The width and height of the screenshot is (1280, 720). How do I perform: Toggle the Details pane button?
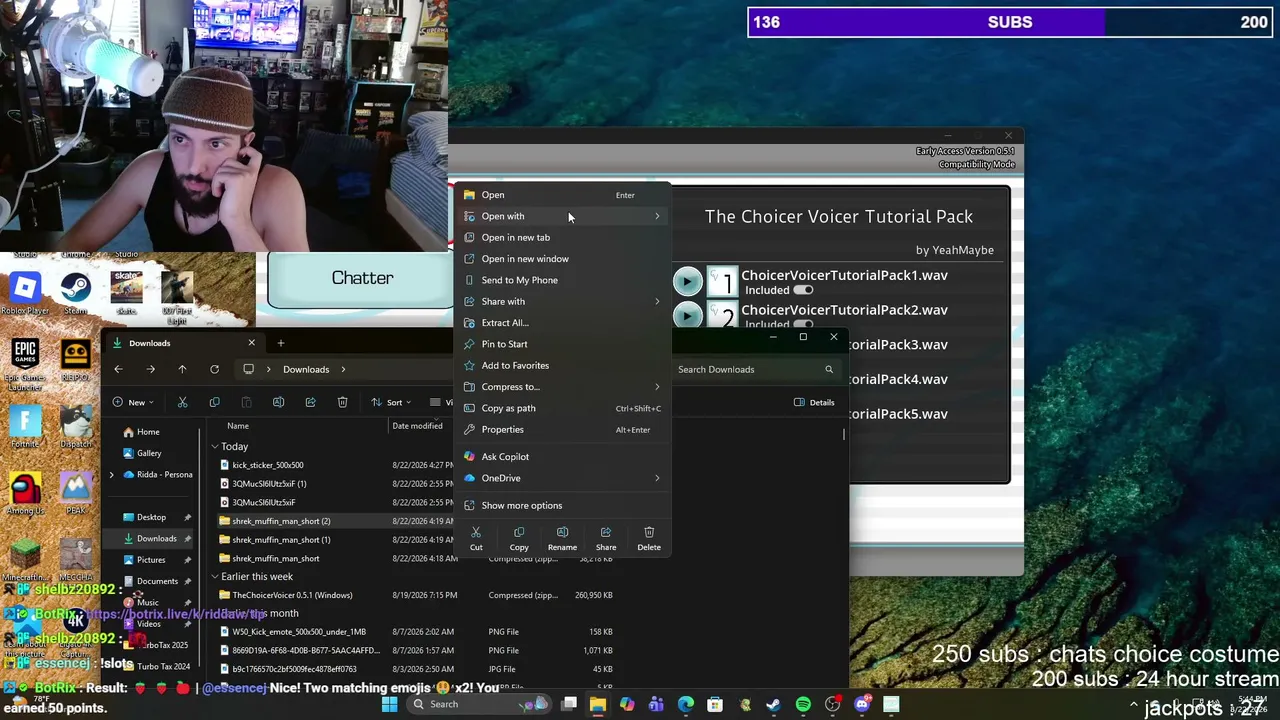[814, 402]
